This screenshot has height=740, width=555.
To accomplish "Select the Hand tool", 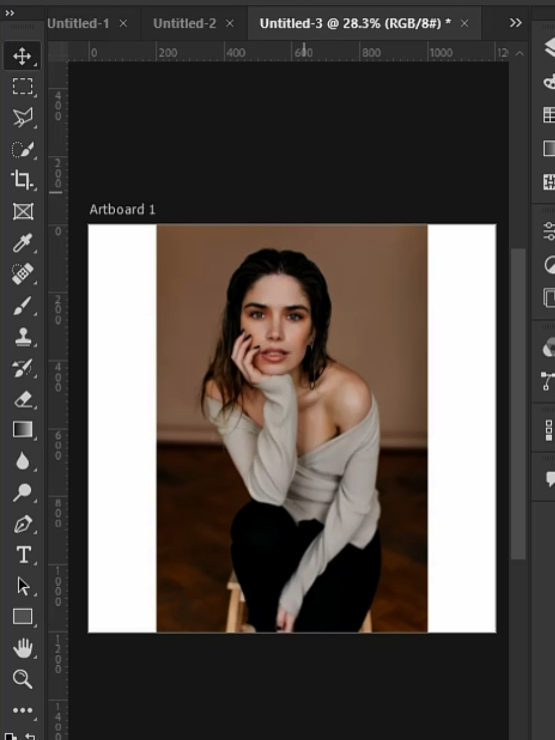I will [22, 648].
